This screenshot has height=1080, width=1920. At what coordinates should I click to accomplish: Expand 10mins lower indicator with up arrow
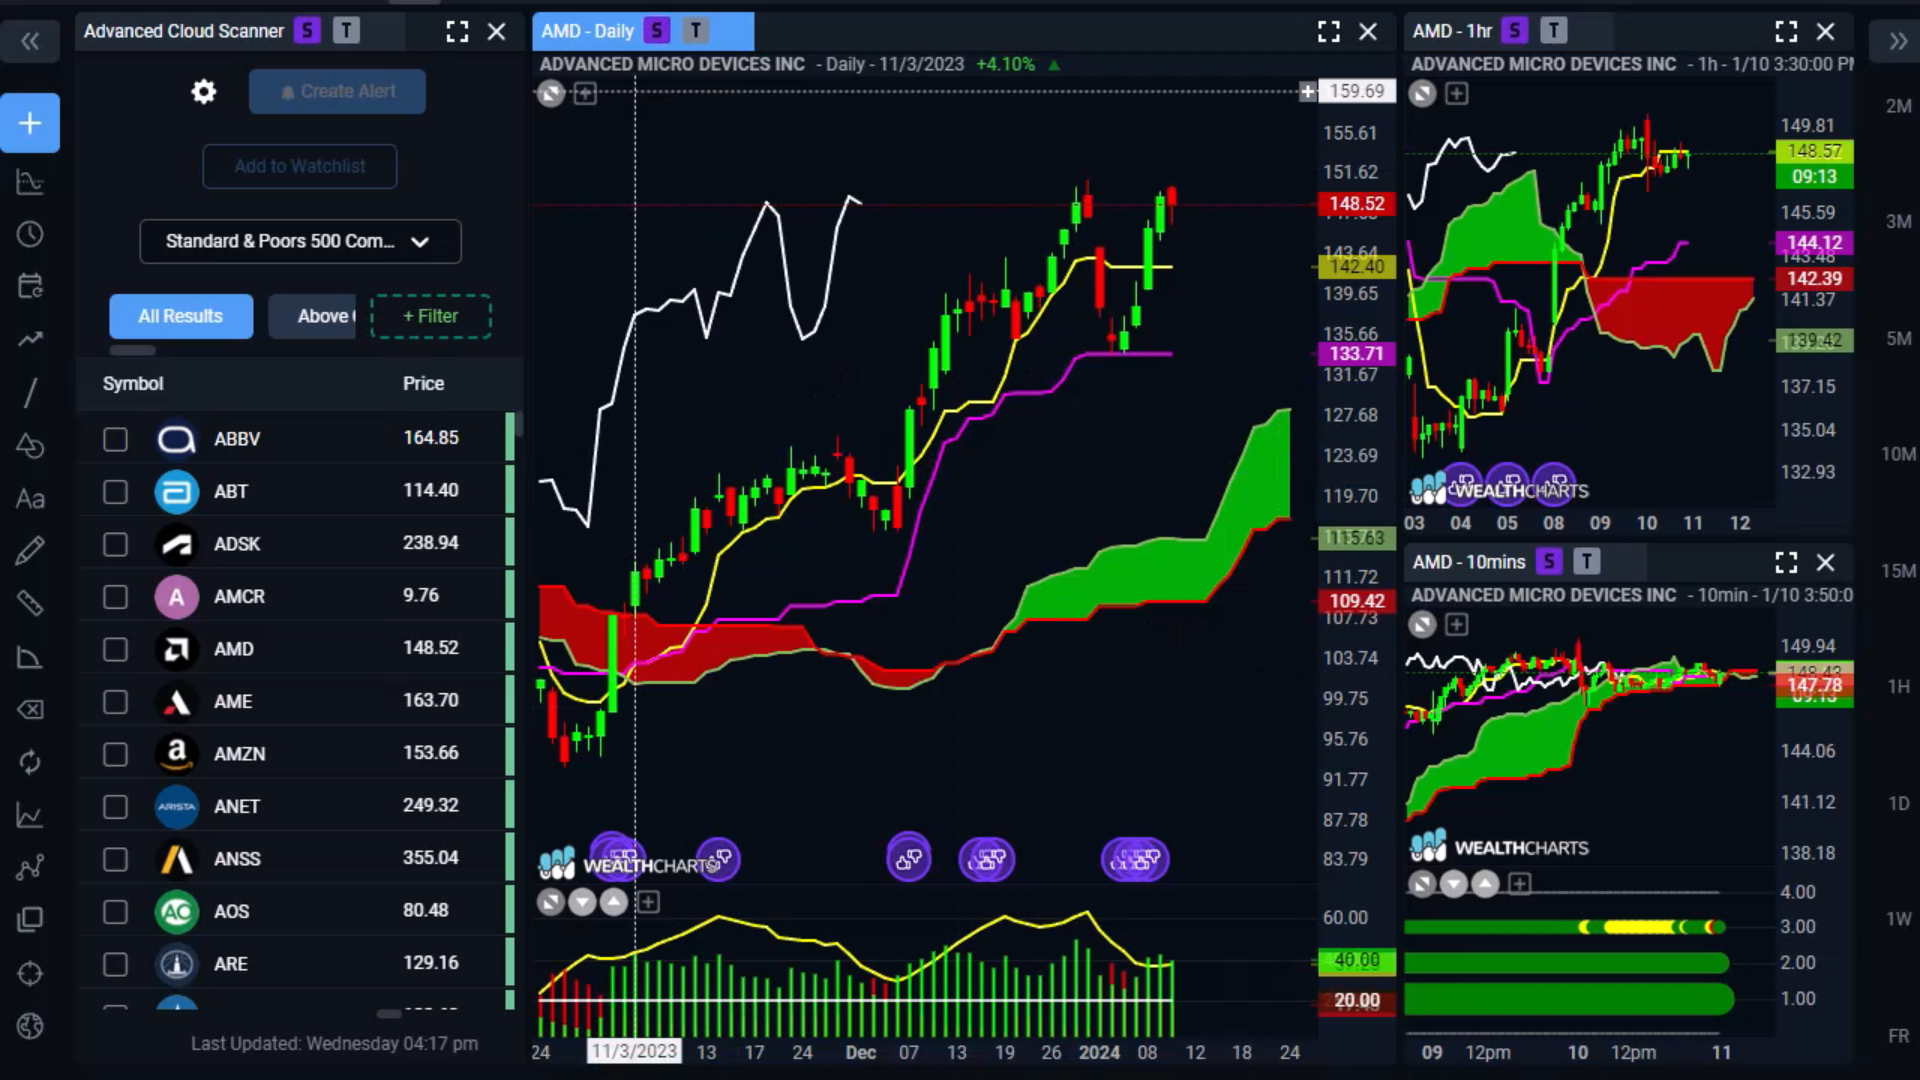click(x=1486, y=884)
